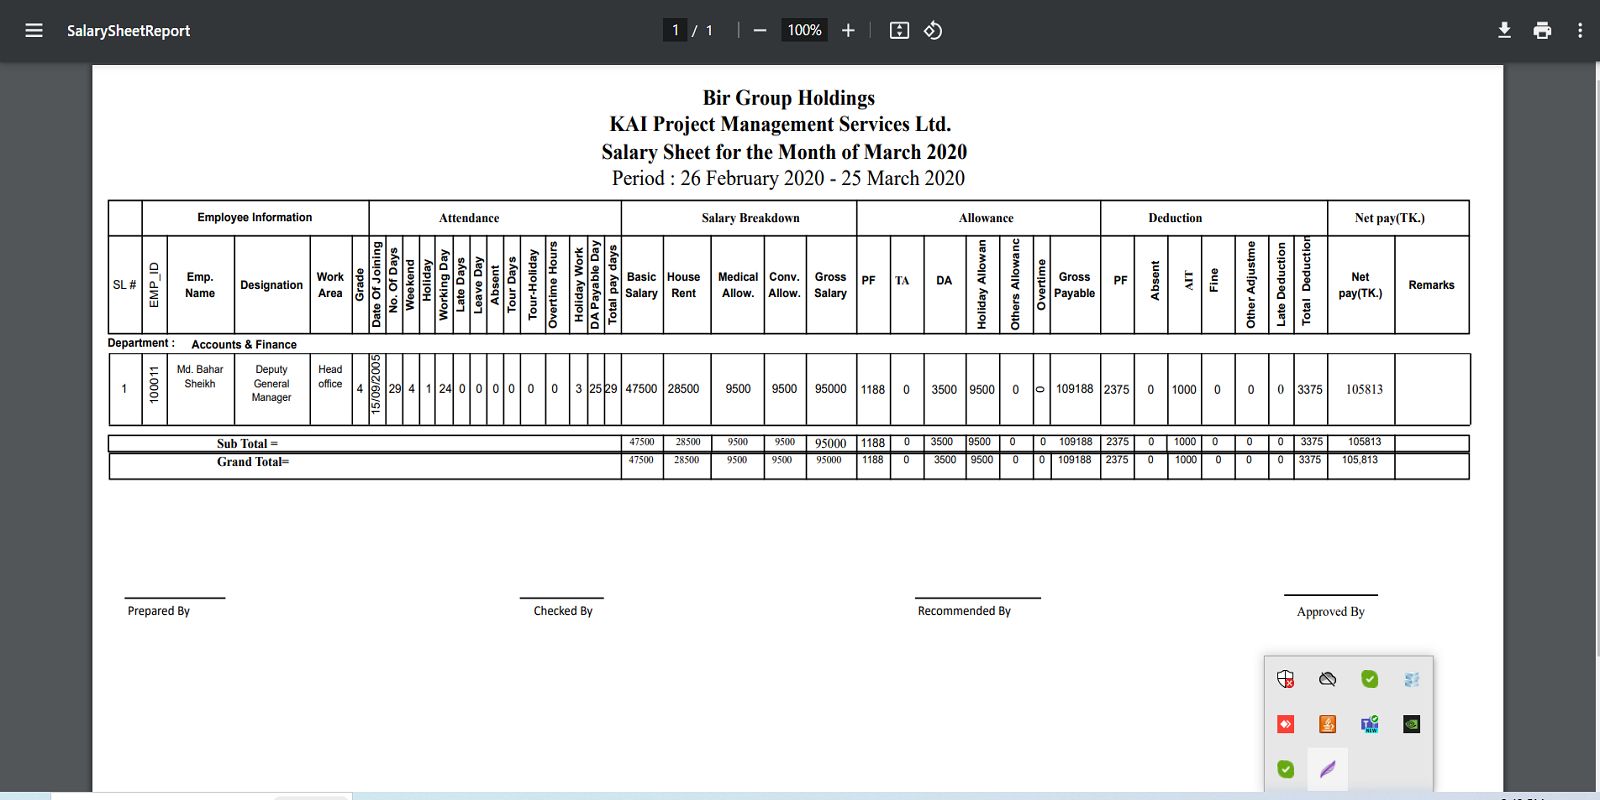This screenshot has width=1600, height=800.
Task: Open the PDF viewer sidebar menu
Action: tap(34, 30)
